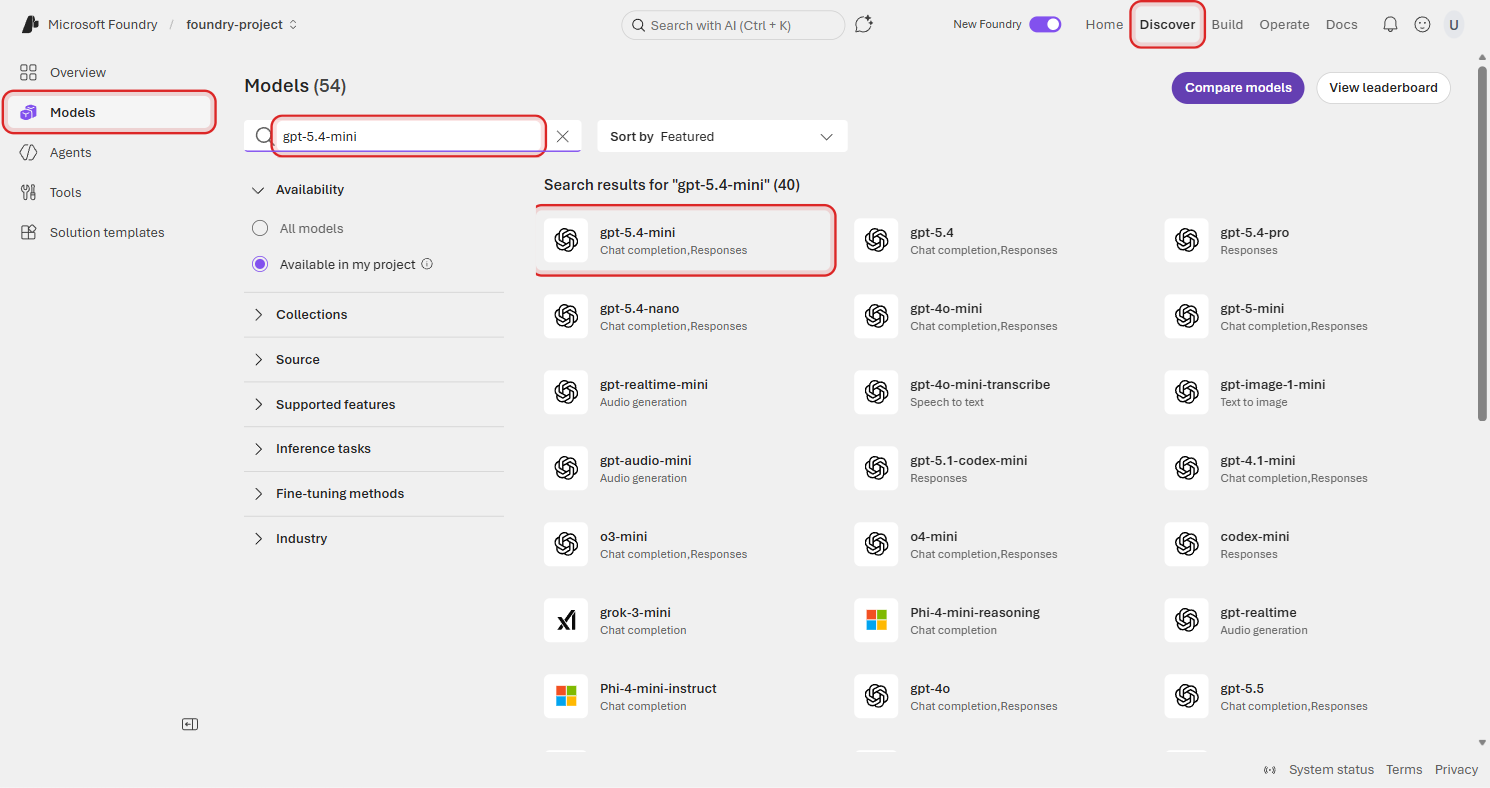1490x788 pixels.
Task: Switch to the Build tab
Action: tap(1227, 24)
